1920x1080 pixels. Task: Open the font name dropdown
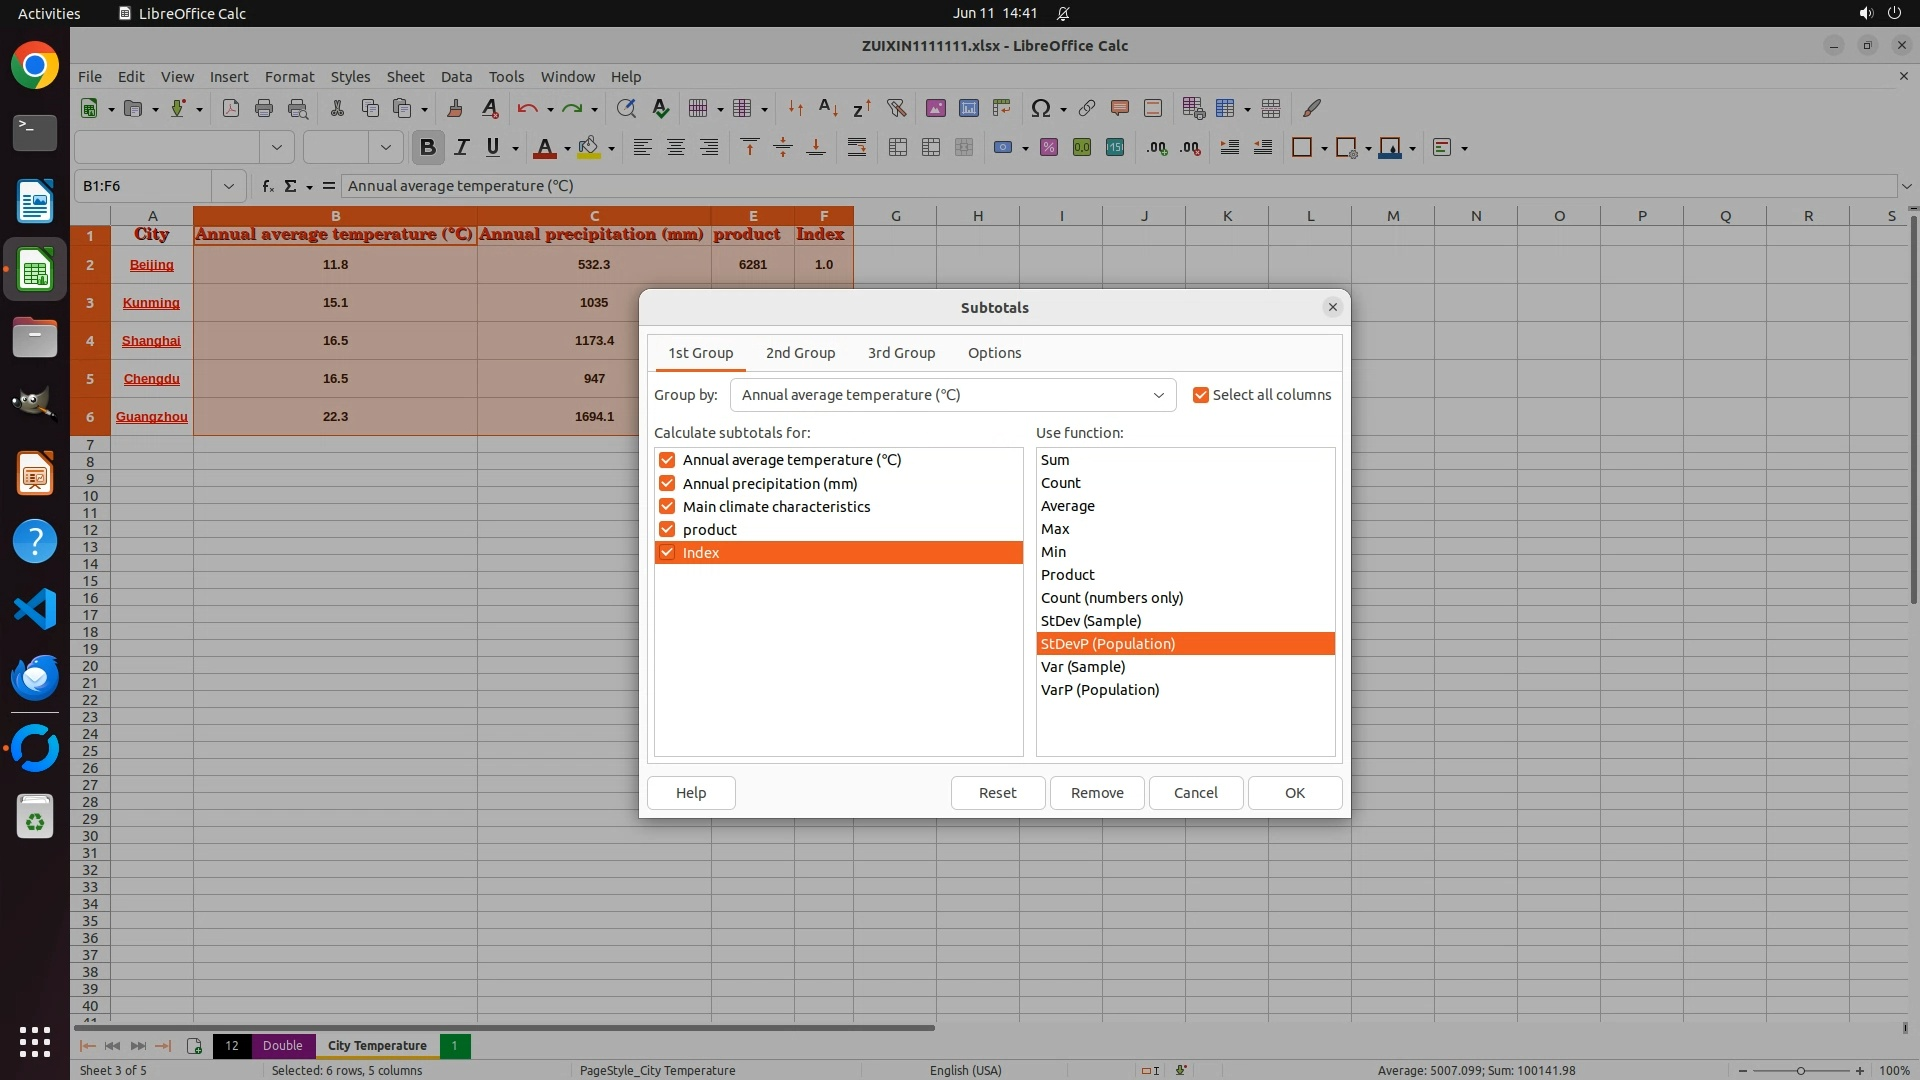276,148
